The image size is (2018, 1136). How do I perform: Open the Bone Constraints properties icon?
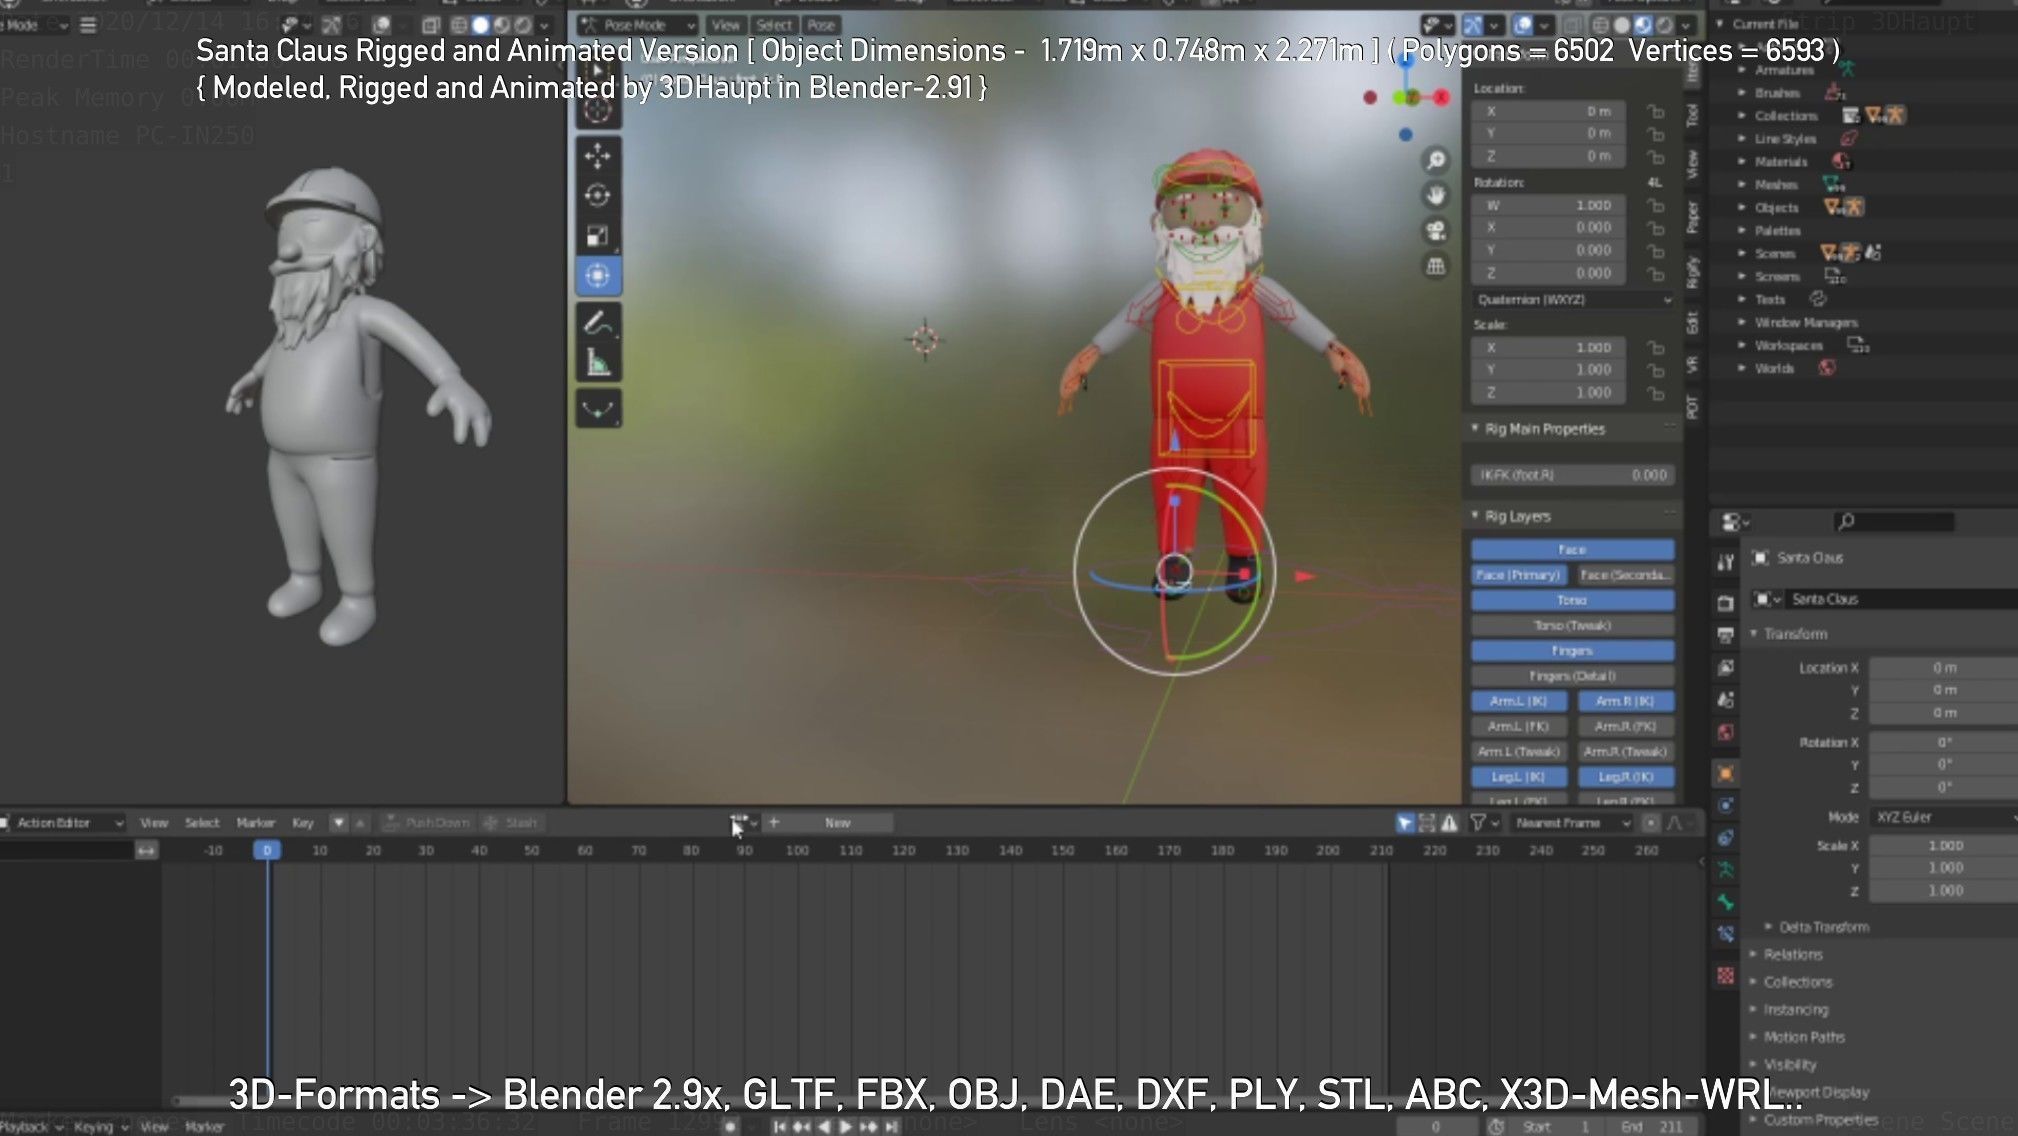pos(1725,935)
